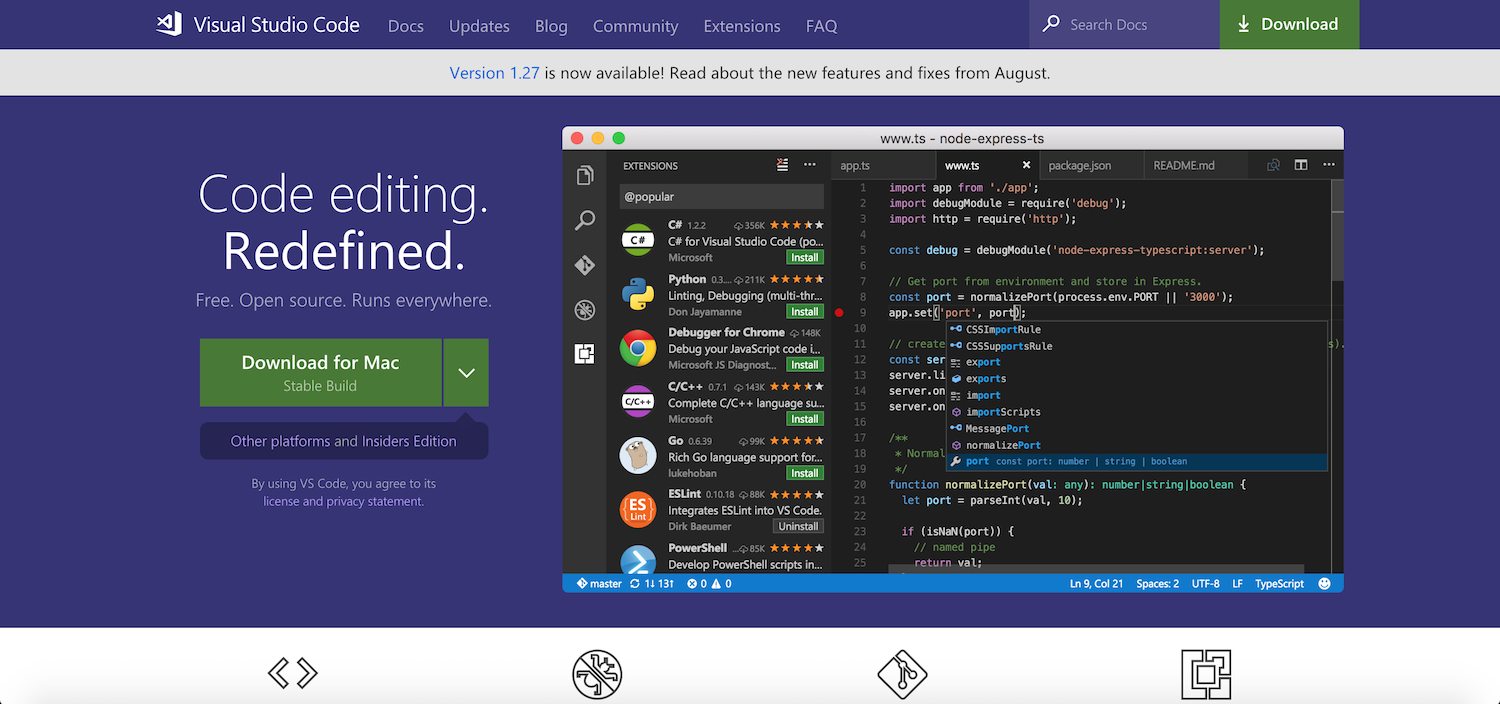The image size is (1500, 704).
Task: Click the Search Docs input field
Action: pos(1124,24)
